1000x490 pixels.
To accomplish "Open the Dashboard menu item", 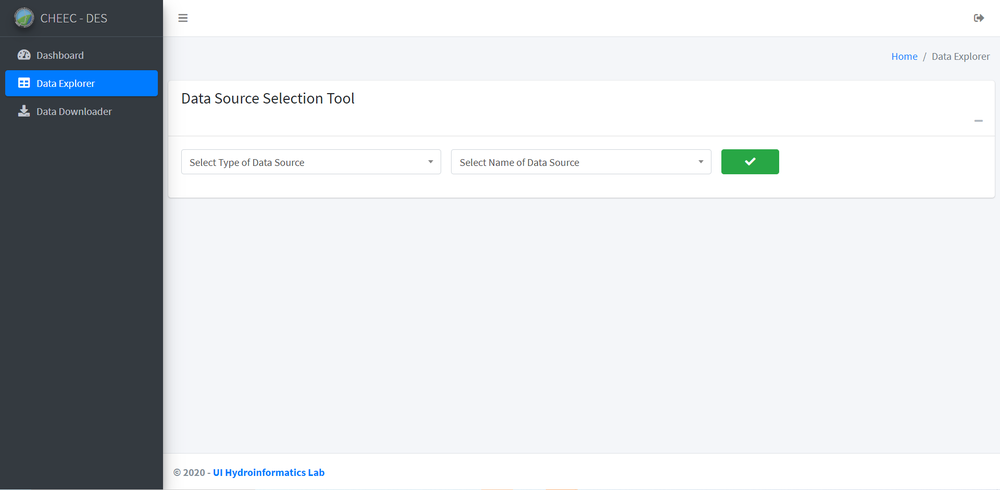I will pyautogui.click(x=60, y=55).
